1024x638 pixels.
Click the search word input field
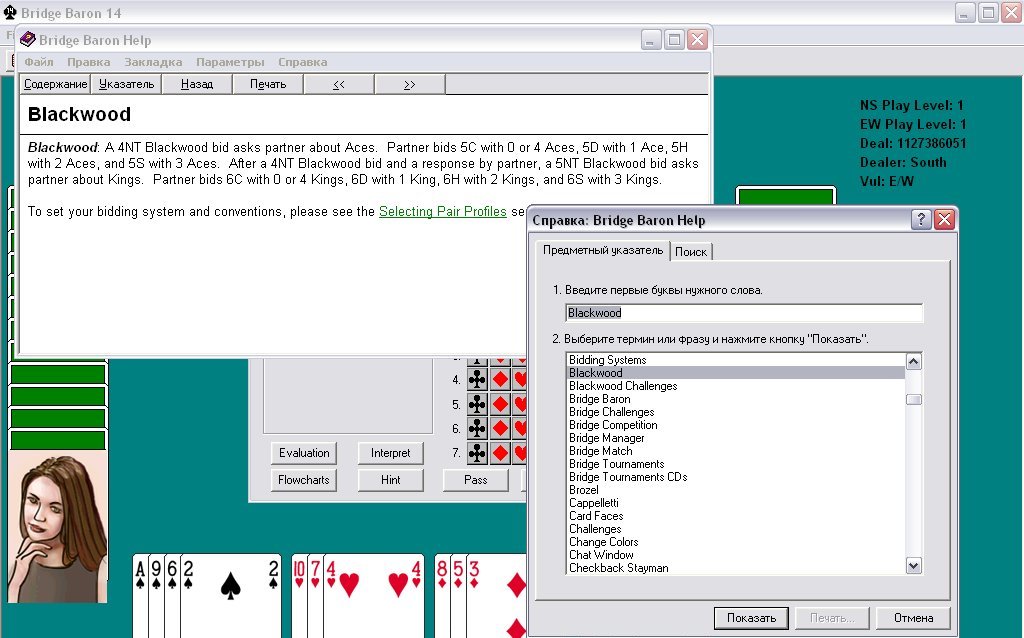click(743, 313)
